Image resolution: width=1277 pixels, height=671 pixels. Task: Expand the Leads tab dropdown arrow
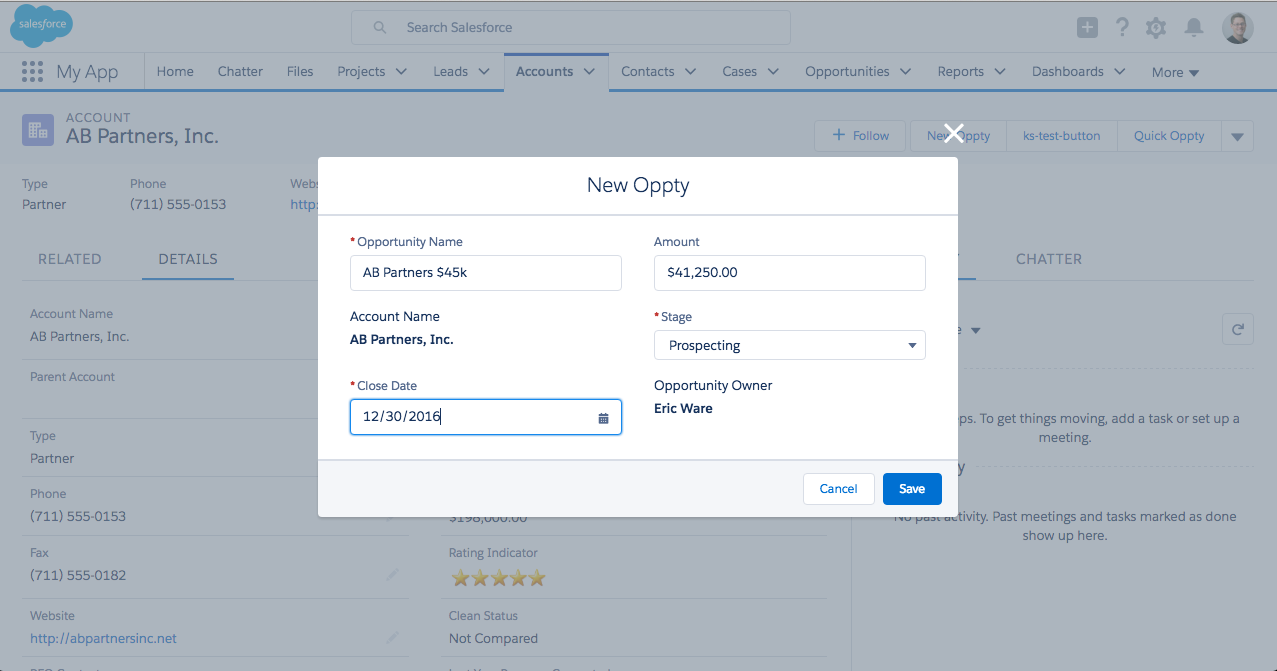click(484, 72)
